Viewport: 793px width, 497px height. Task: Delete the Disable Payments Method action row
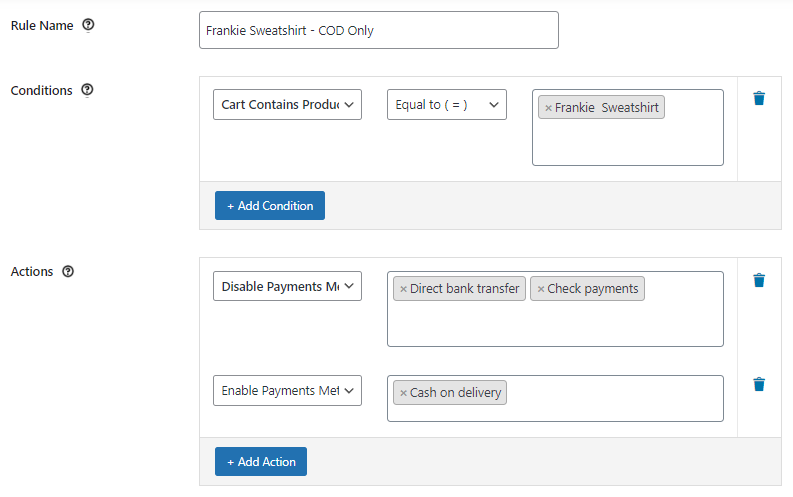[x=759, y=280]
